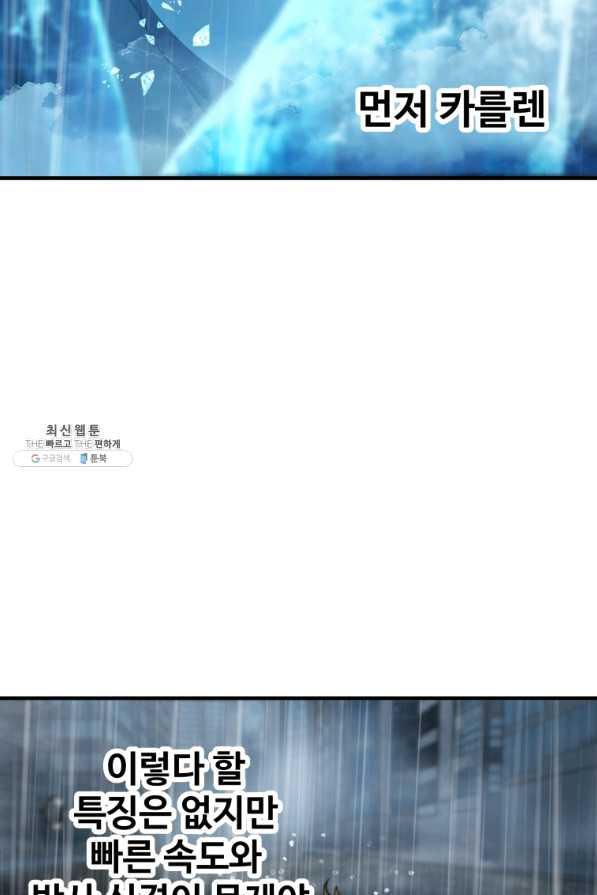Viewport: 597px width, 895px height.
Task: Tap the '이렇다 할' caption line
Action: [x=176, y=768]
